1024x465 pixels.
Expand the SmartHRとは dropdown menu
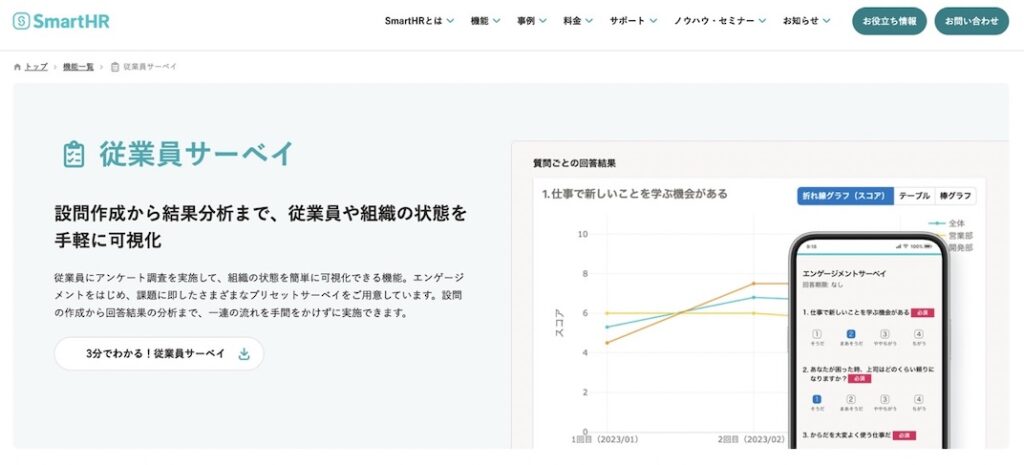click(x=419, y=21)
